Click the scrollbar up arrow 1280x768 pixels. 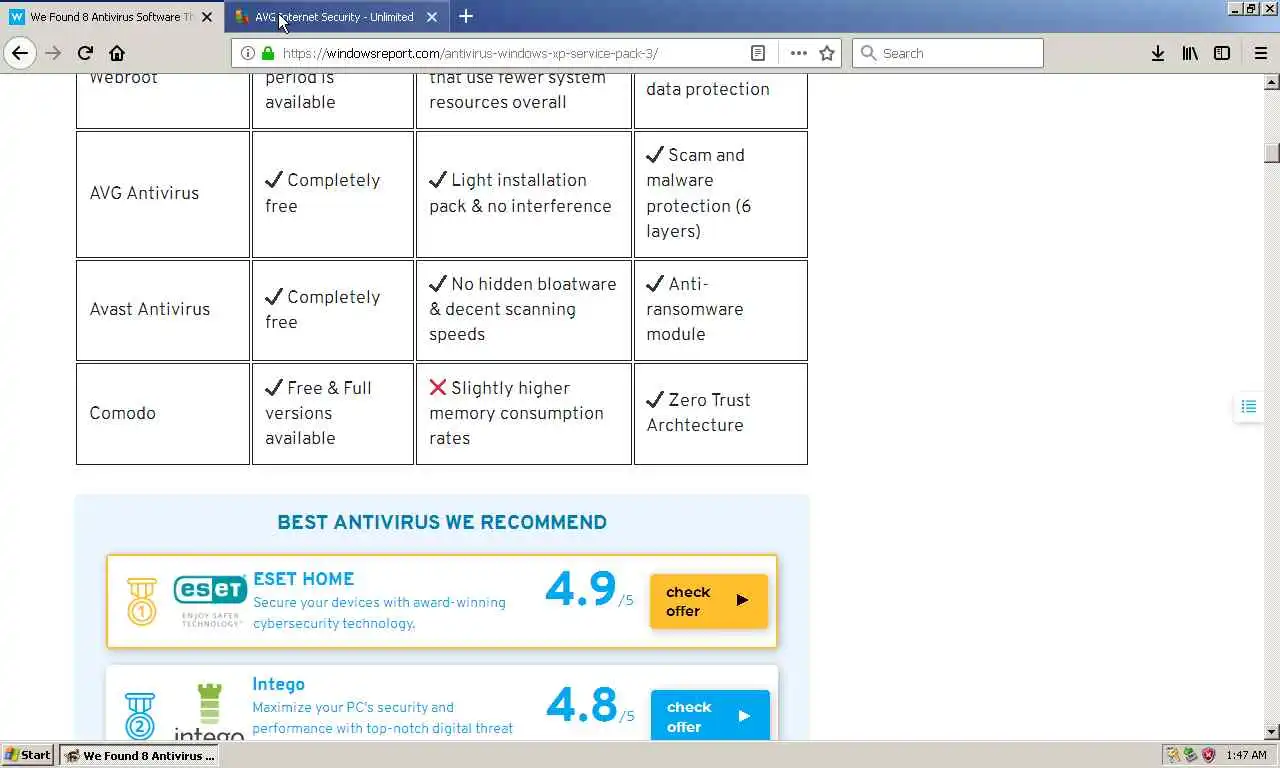click(x=1271, y=82)
